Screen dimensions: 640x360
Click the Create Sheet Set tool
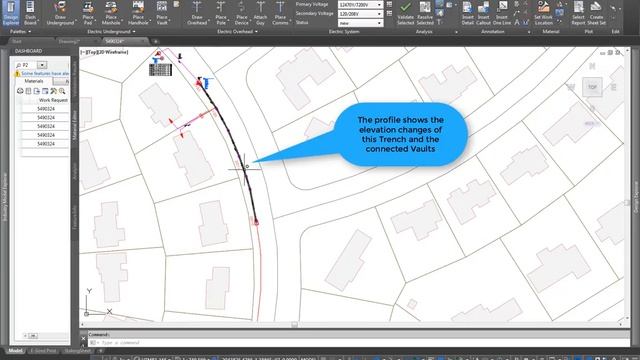[596, 13]
